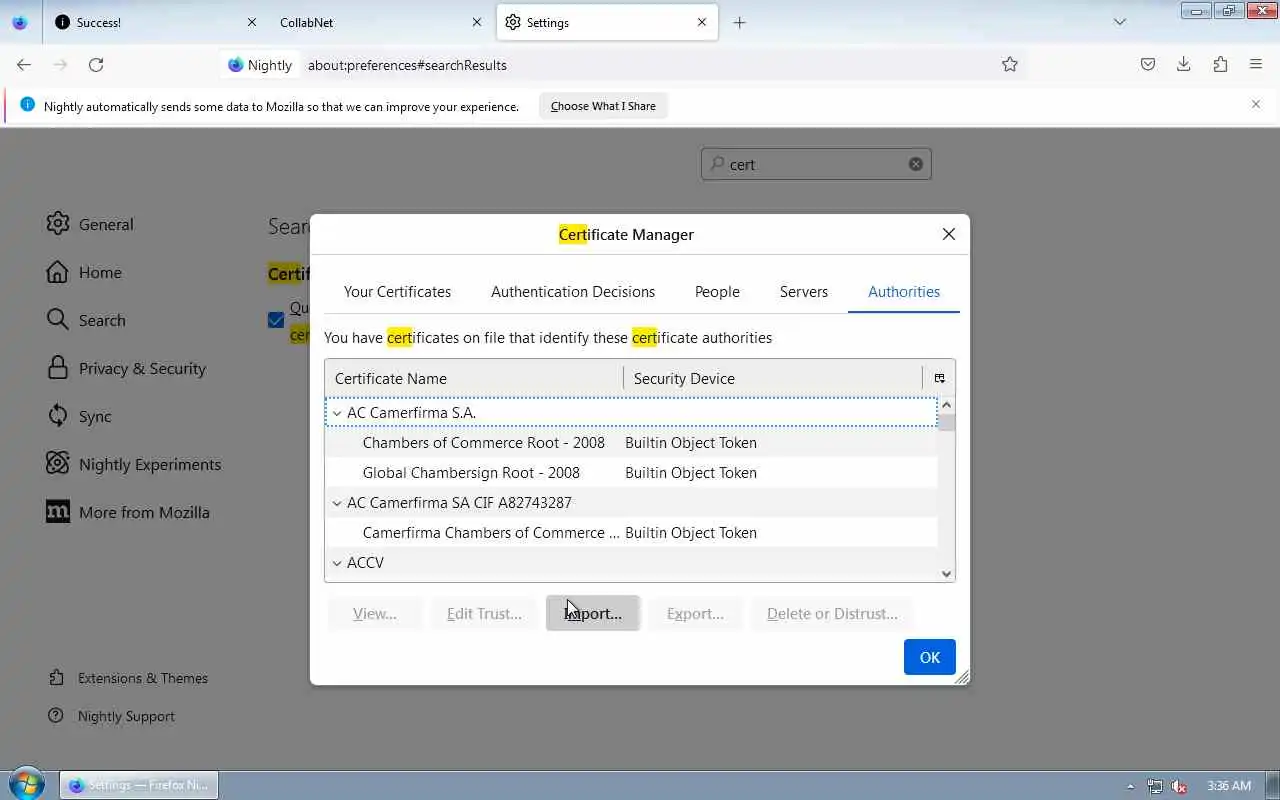Viewport: 1280px width, 800px height.
Task: Close the Settings tab
Action: (x=702, y=22)
